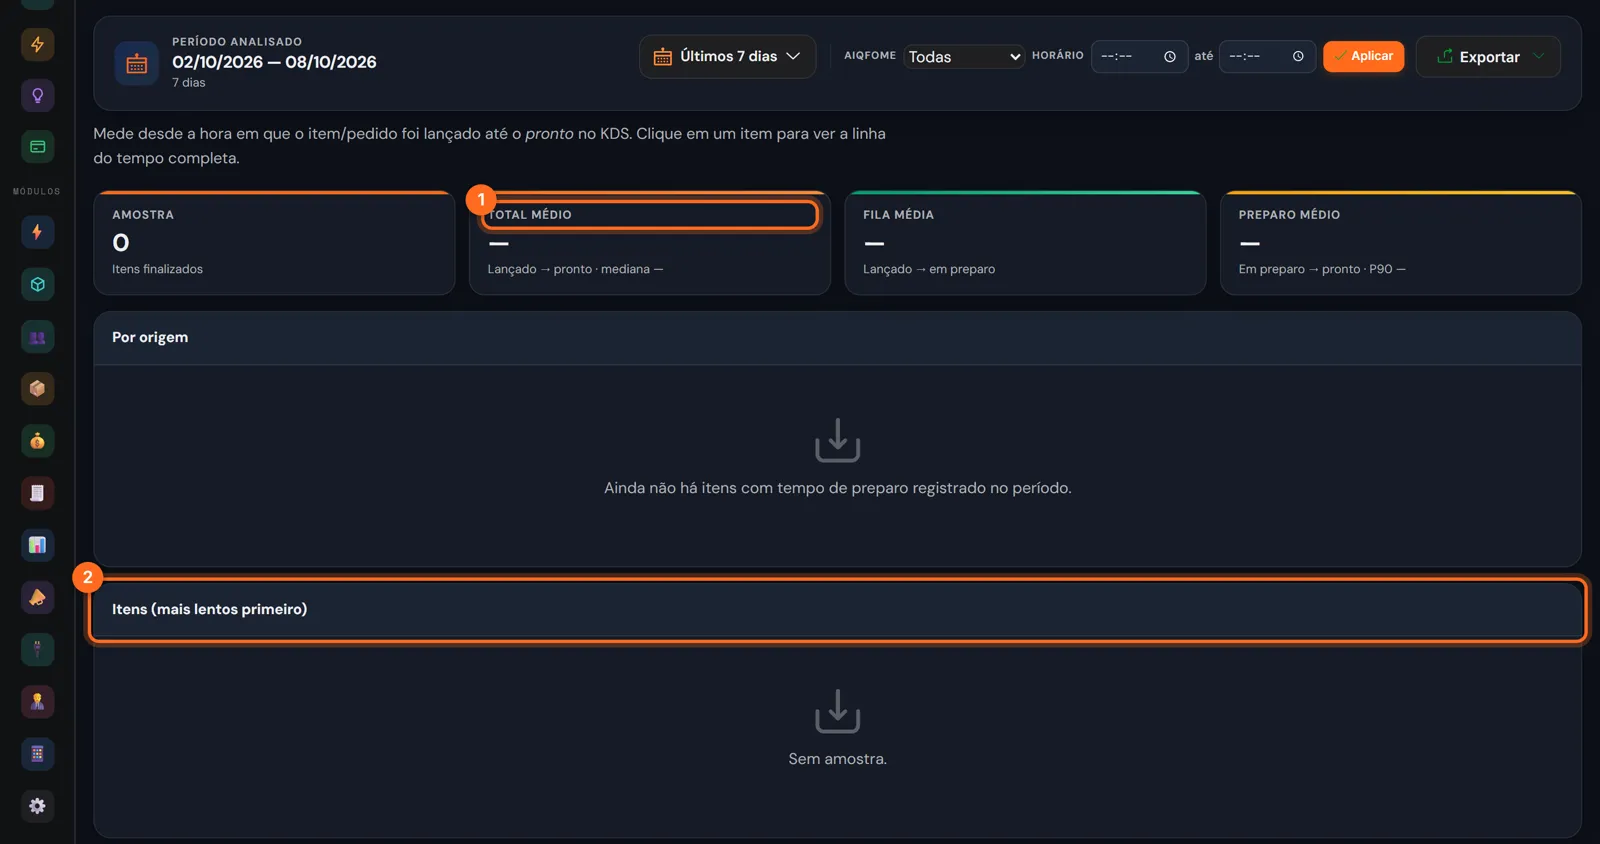Focus the Horário start time input

coord(1139,57)
